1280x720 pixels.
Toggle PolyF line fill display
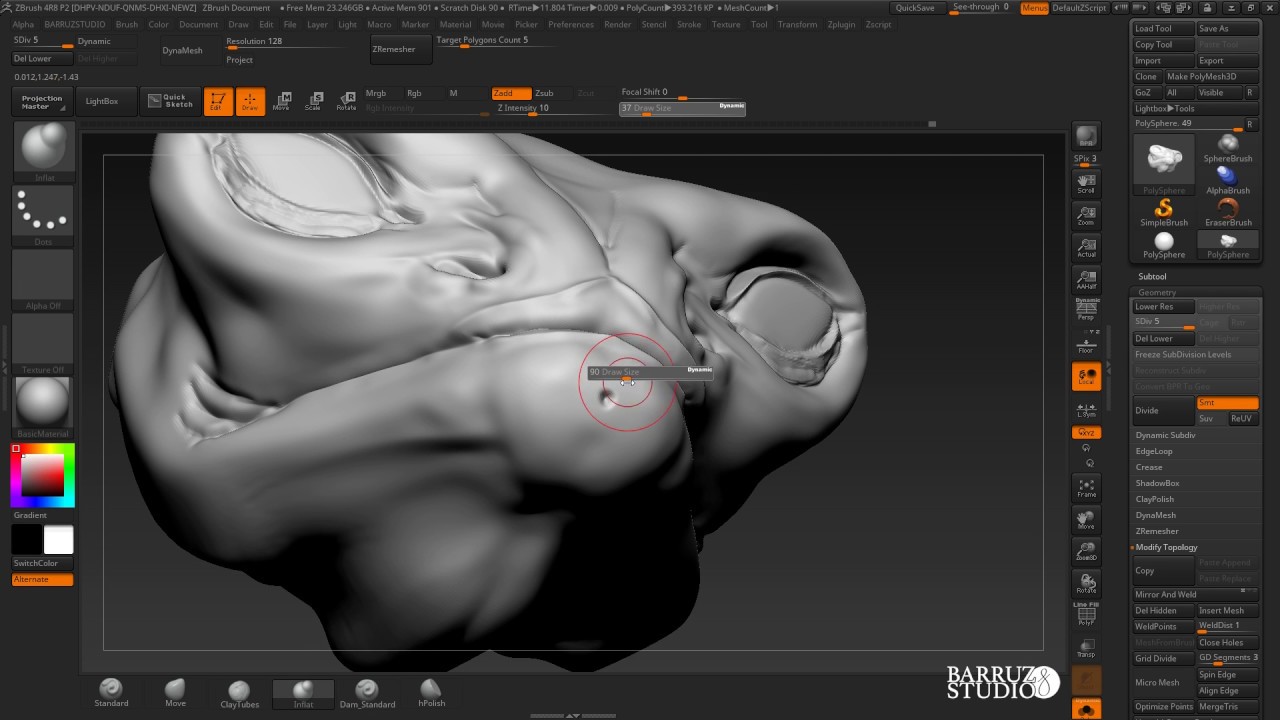[x=1086, y=614]
